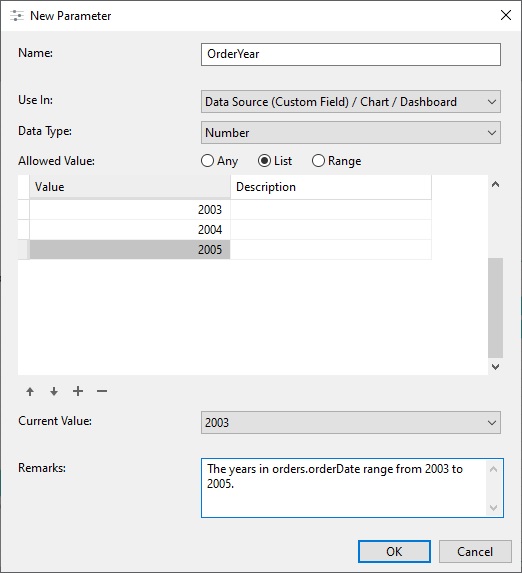Screen dimensions: 522x573
Task: Click the value list scrollbar thumb
Action: click(x=495, y=308)
